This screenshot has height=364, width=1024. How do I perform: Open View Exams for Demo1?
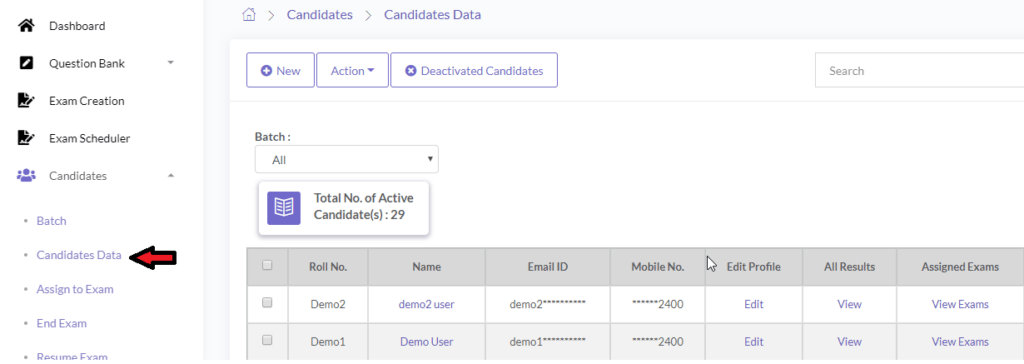[x=960, y=341]
